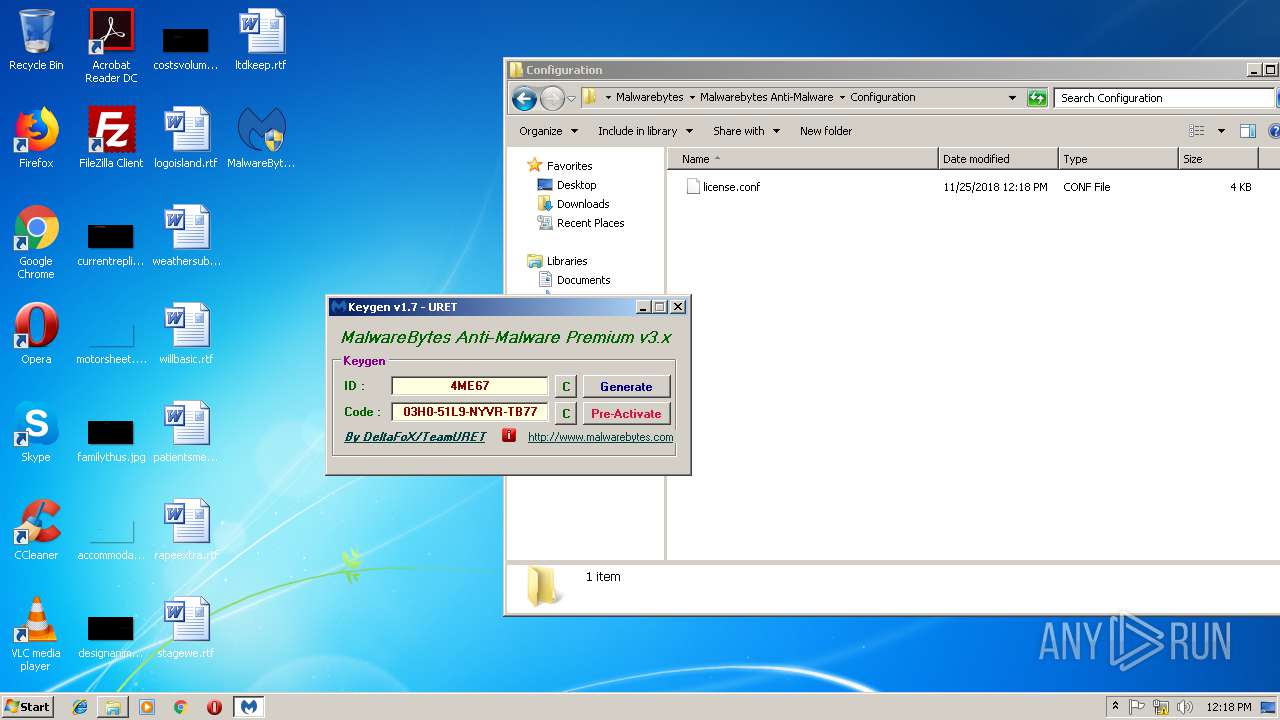1280x720 pixels.
Task: Click volume speaker tray icon
Action: tap(1185, 707)
